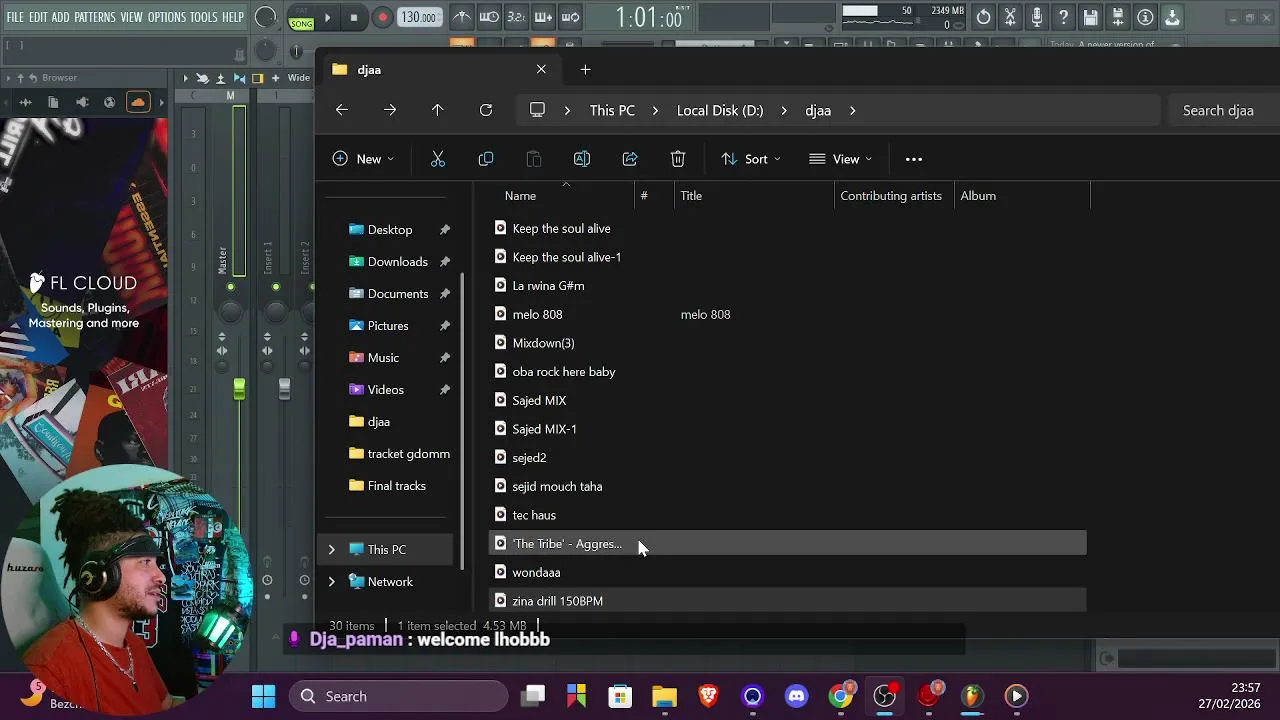Click the Rename icon in File Explorer toolbar
1280x720 pixels.
click(x=582, y=159)
